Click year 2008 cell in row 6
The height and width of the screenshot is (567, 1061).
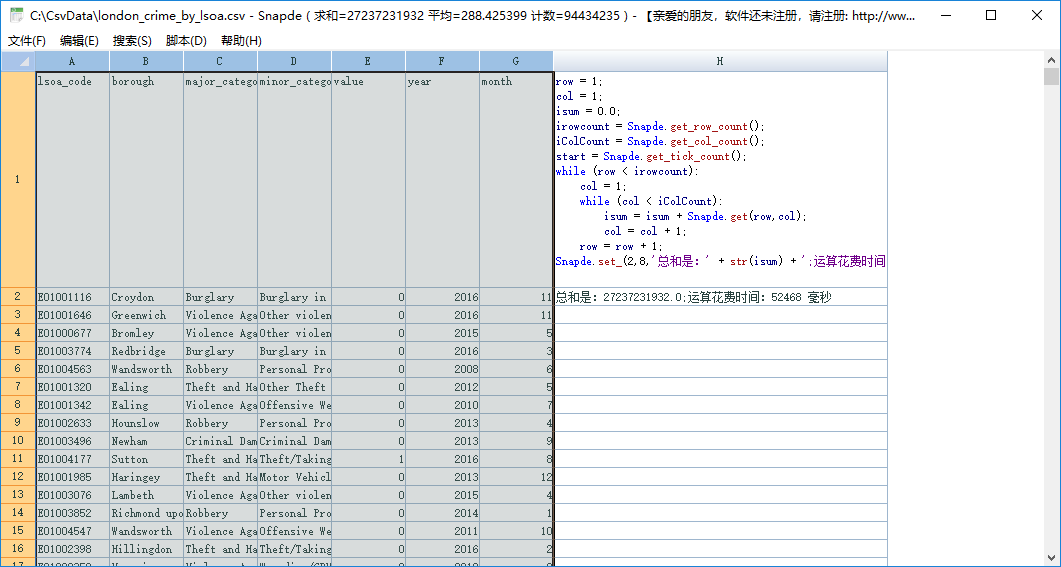pyautogui.click(x=442, y=369)
